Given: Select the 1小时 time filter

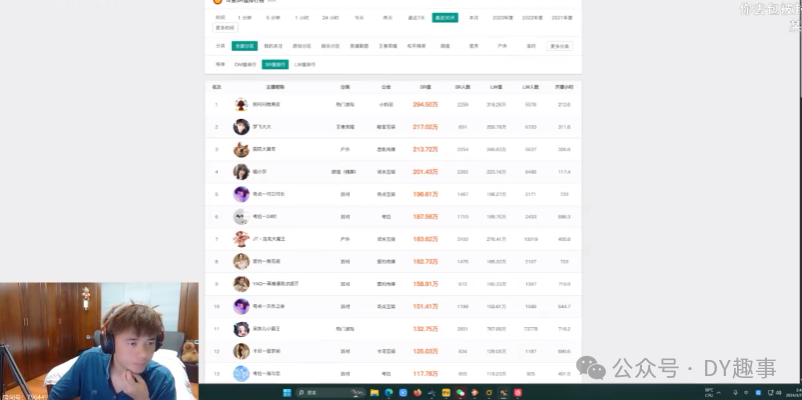Looking at the screenshot, I should tap(302, 18).
